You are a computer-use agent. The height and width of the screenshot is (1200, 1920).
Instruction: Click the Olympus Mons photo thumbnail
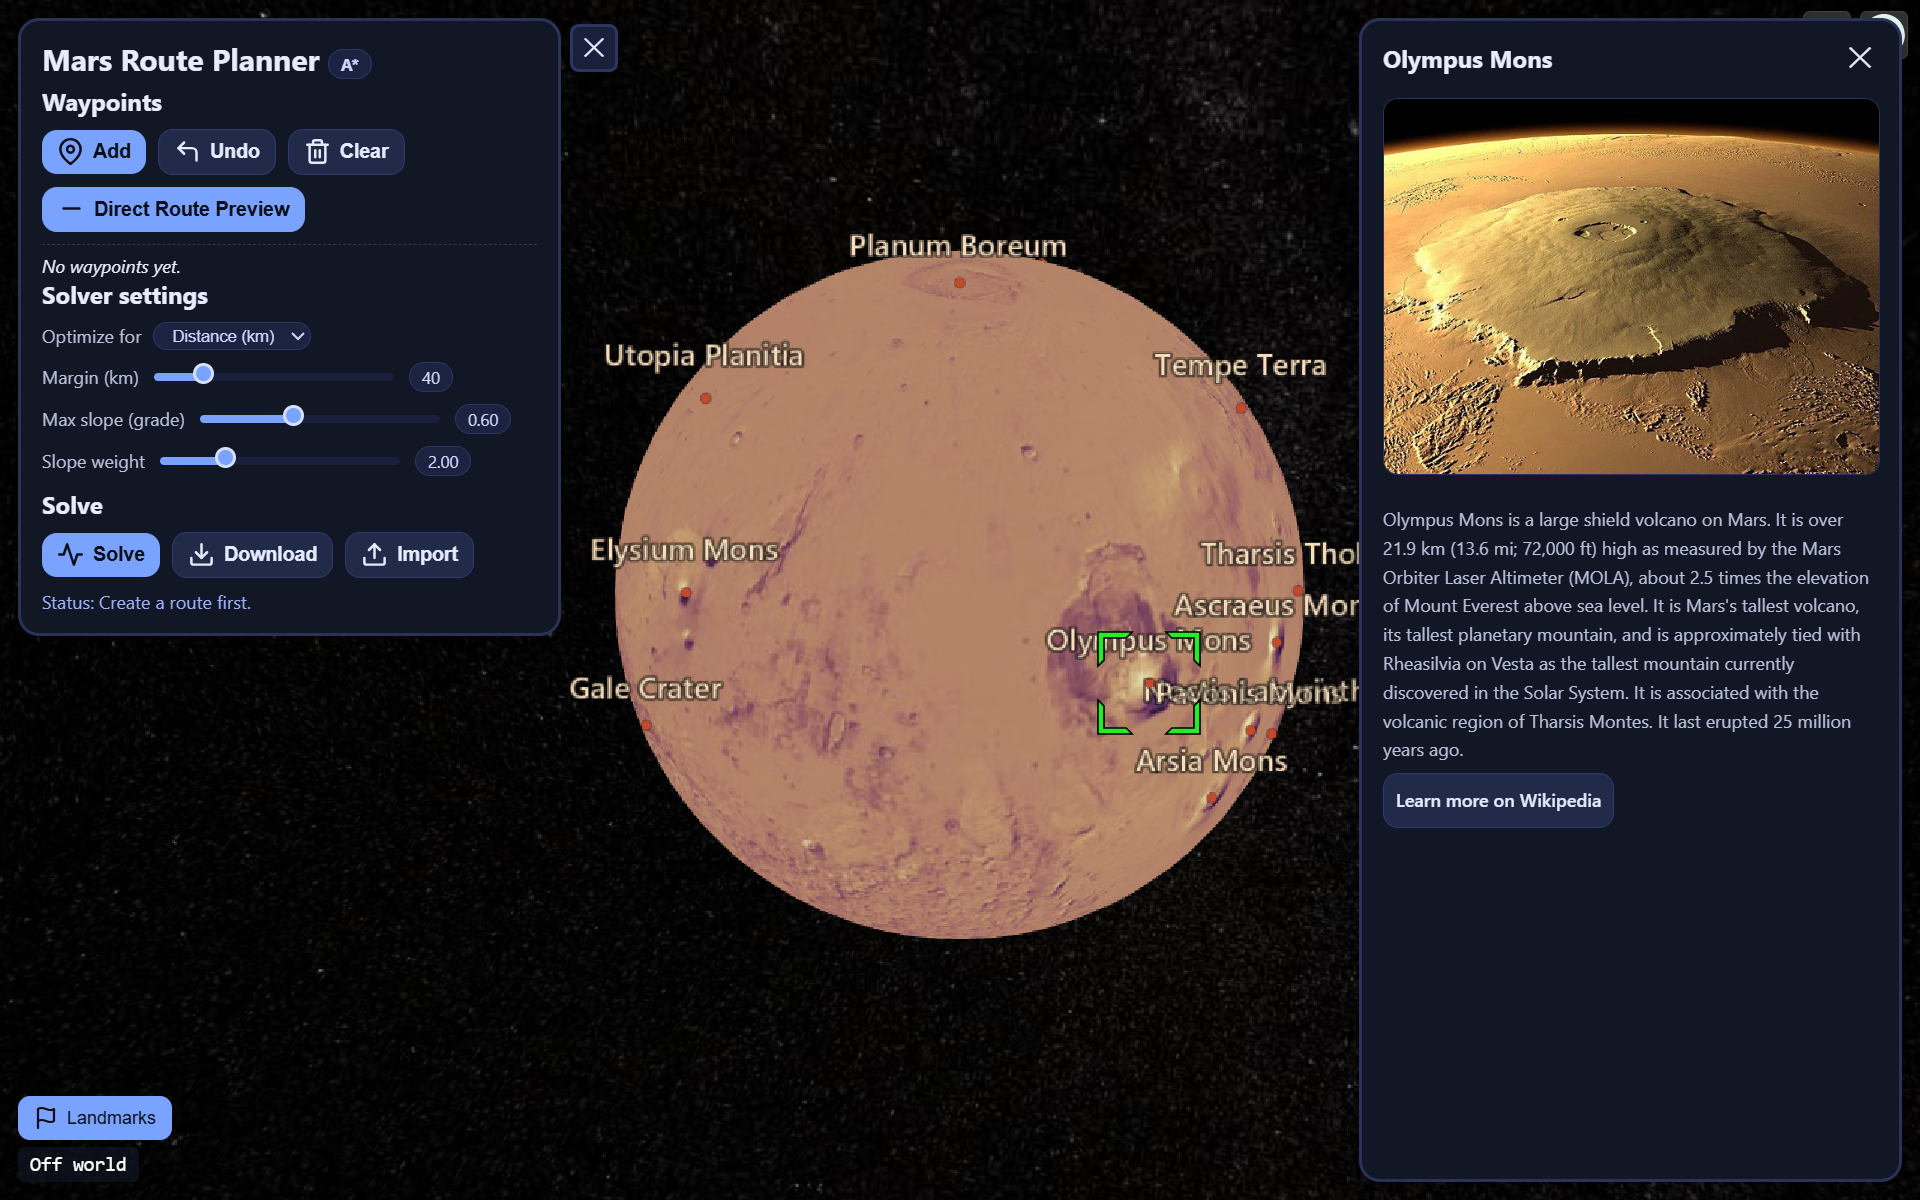tap(1630, 286)
